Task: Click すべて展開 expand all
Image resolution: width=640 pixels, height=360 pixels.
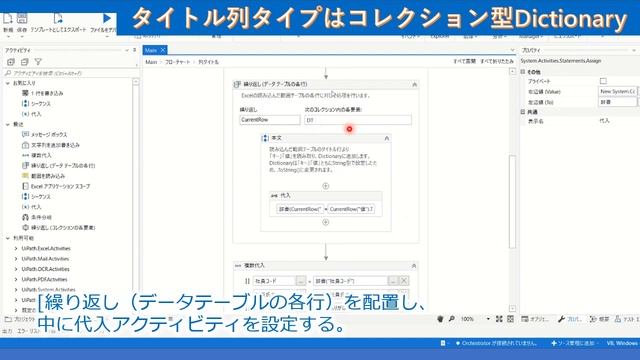Action: 464,61
